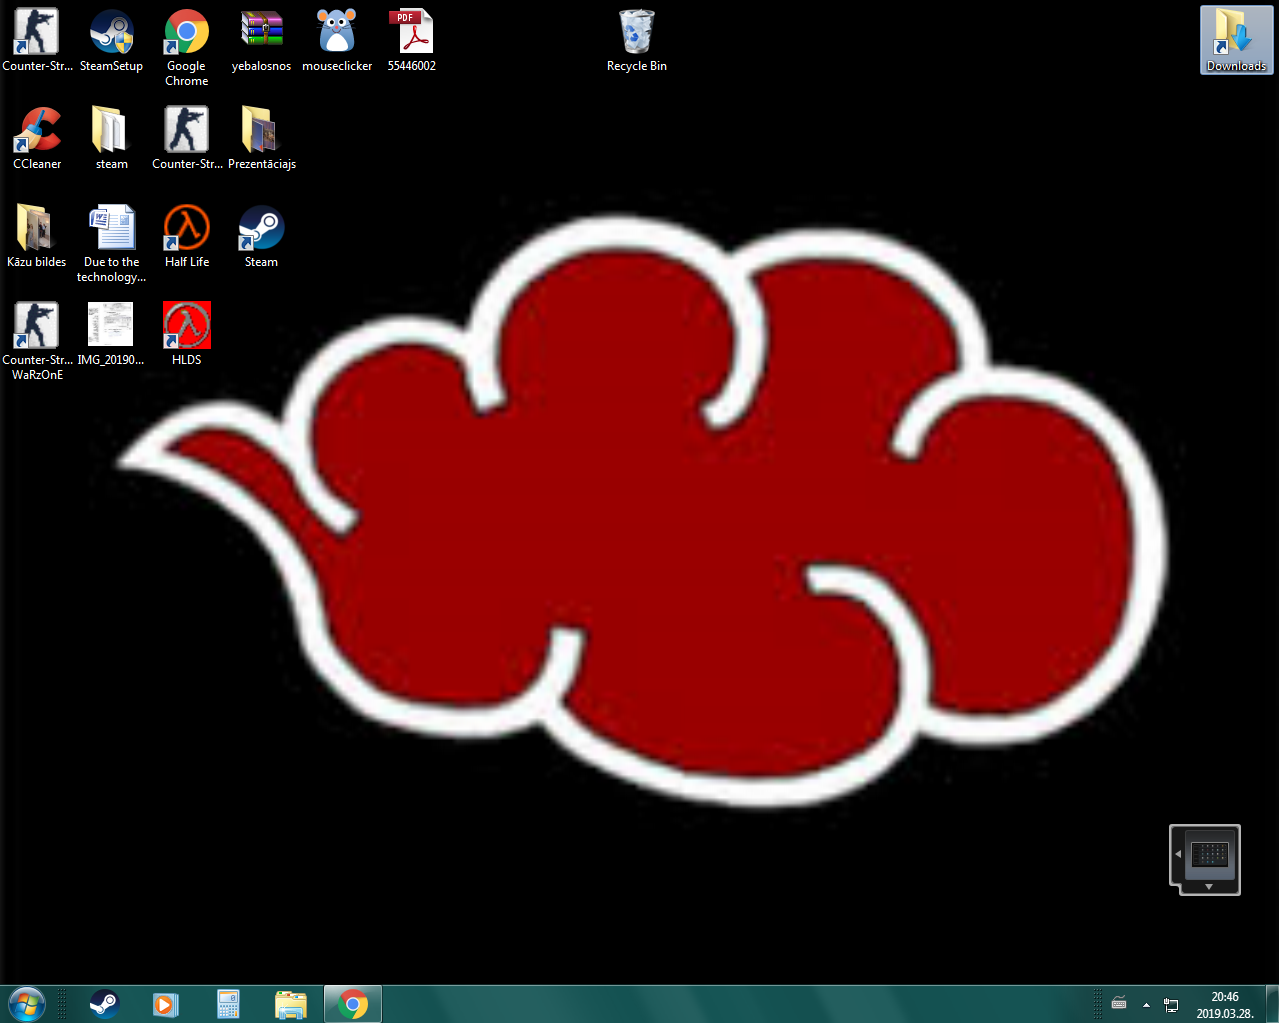Viewport: 1279px width, 1023px height.
Task: Open the network status tray icon
Action: (1171, 1005)
